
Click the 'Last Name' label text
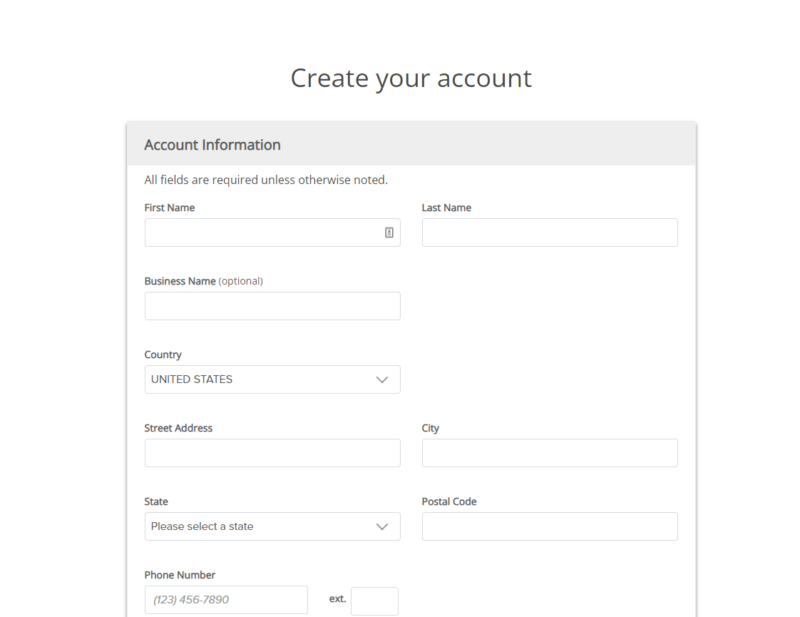(x=446, y=208)
